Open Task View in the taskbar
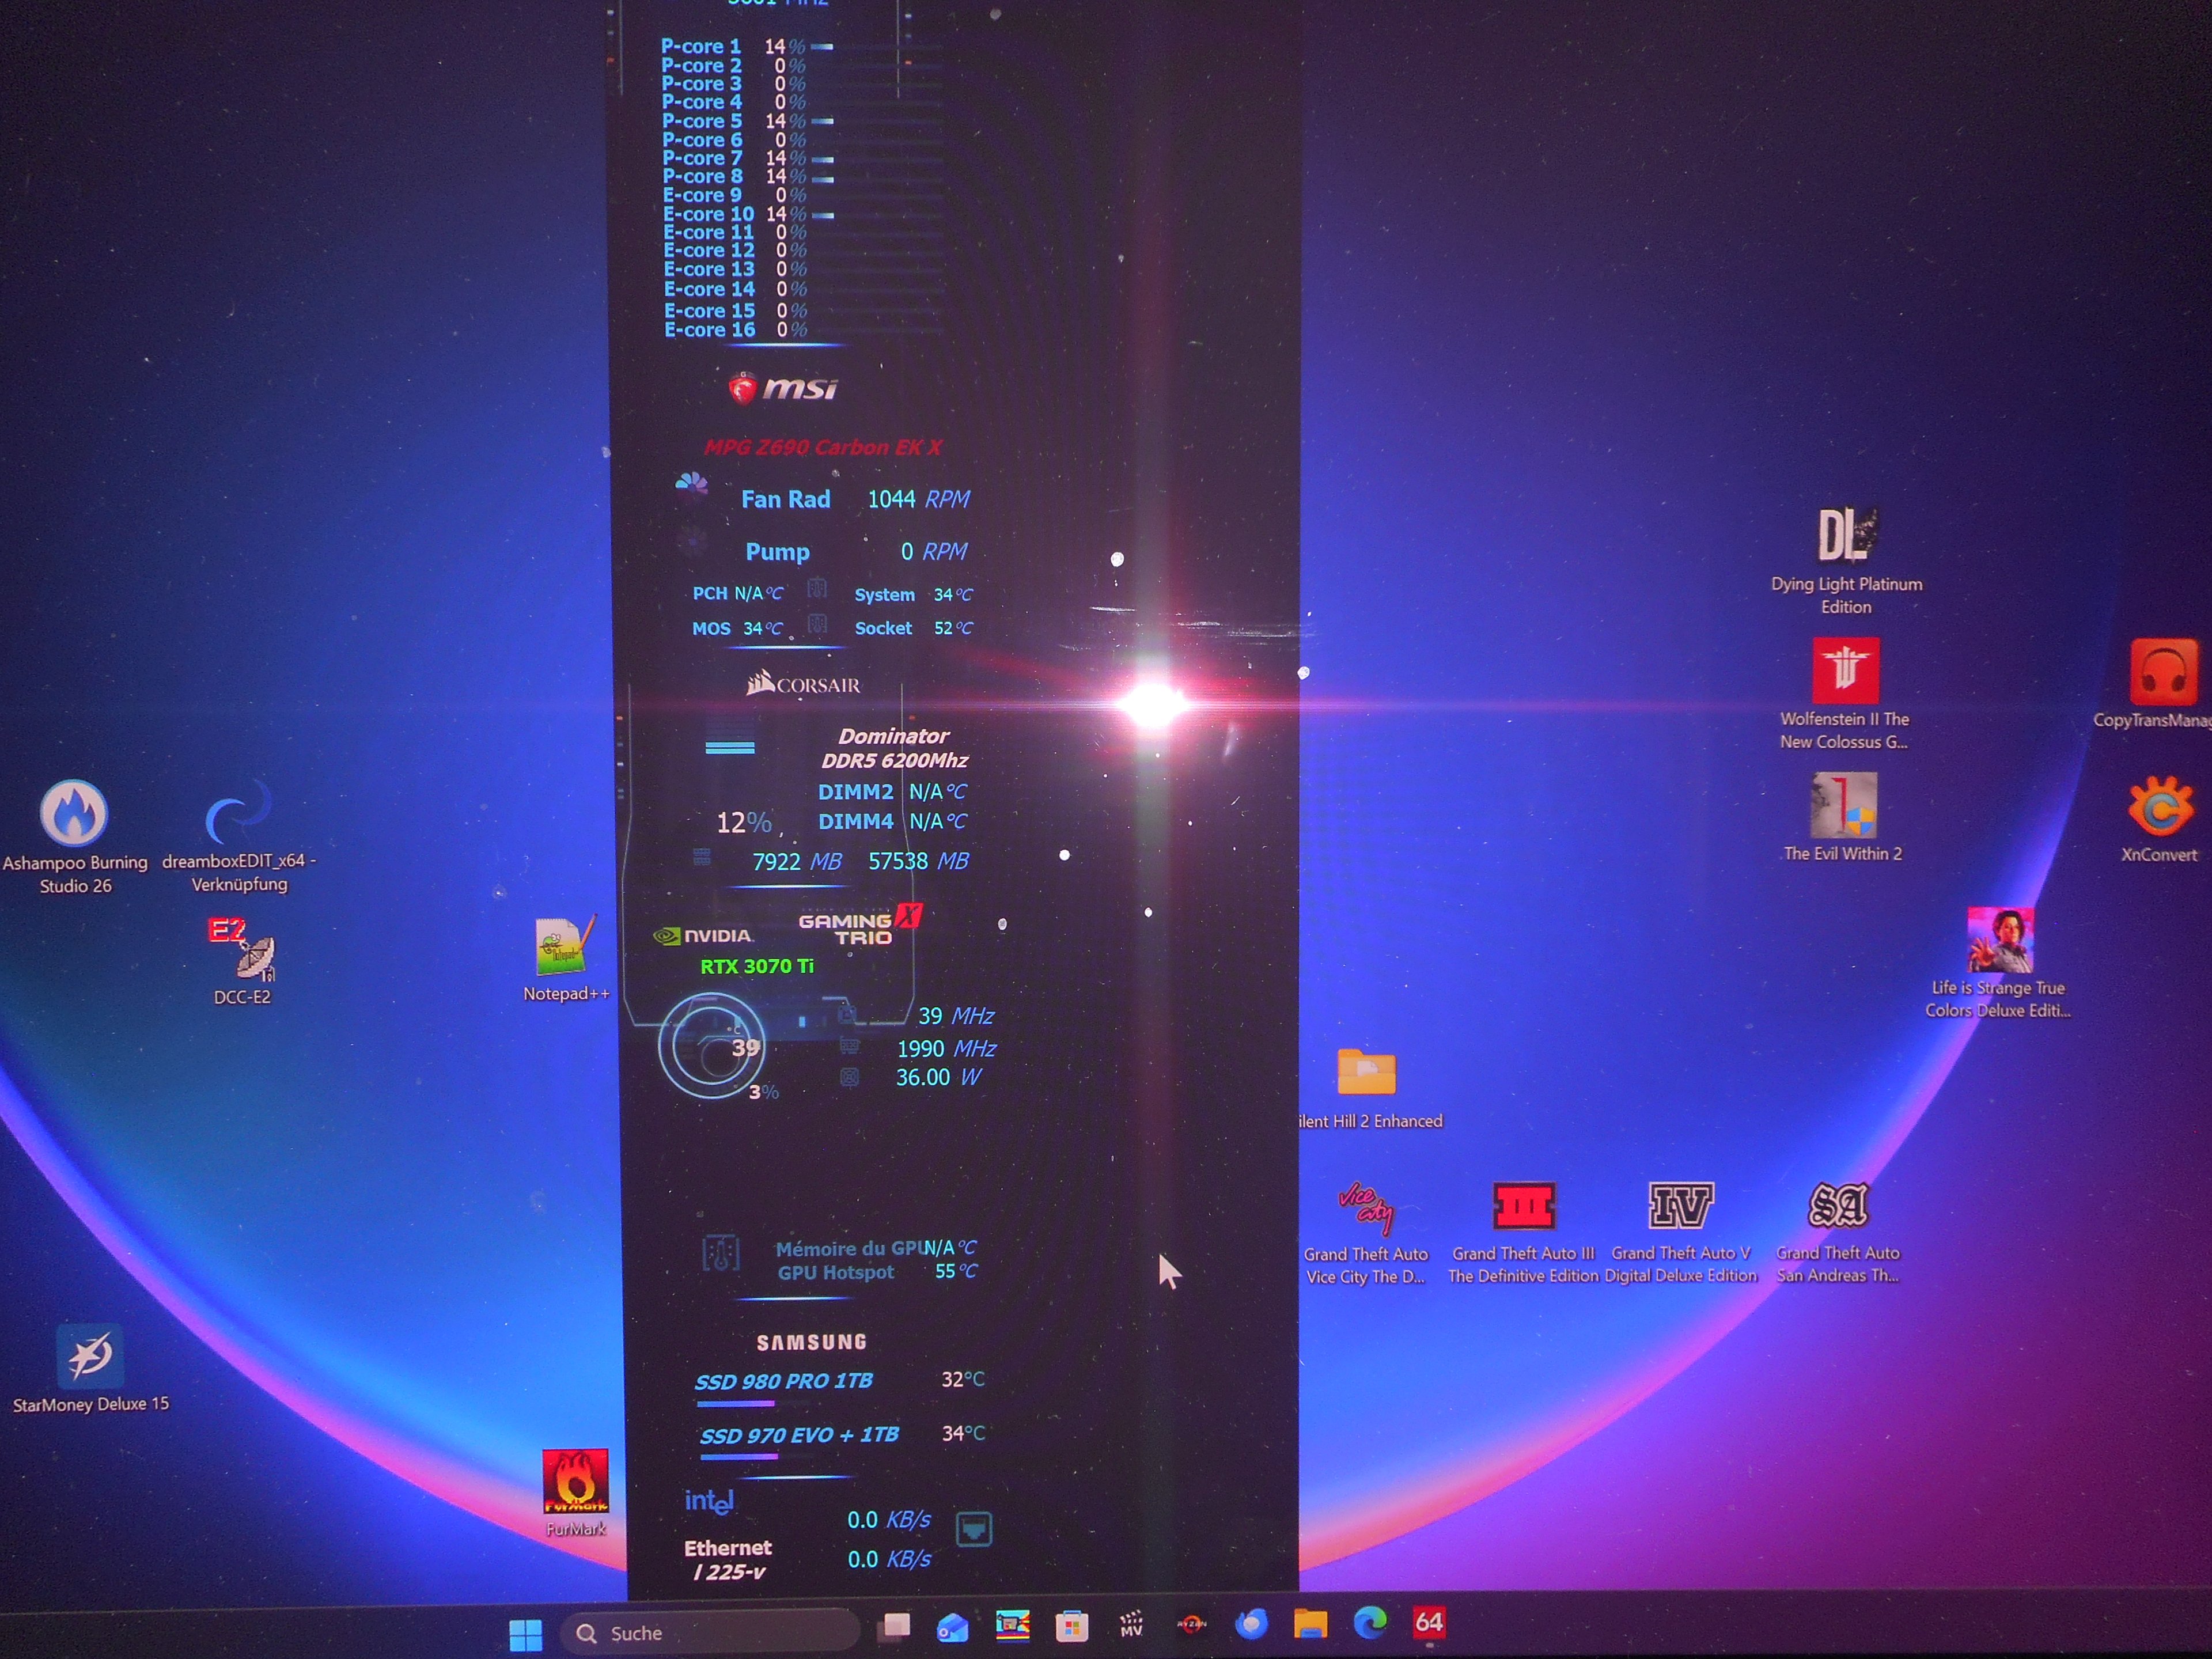The width and height of the screenshot is (2212, 1659). click(x=895, y=1626)
